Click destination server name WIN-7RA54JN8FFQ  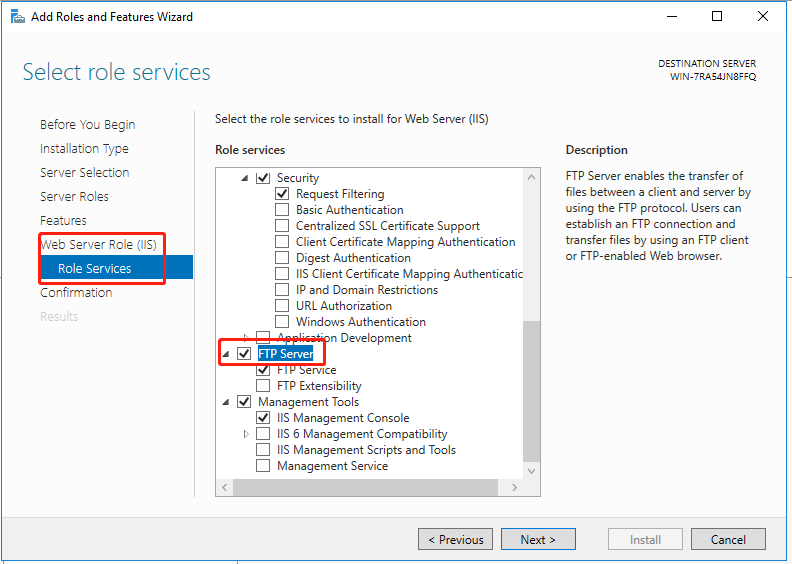point(713,77)
